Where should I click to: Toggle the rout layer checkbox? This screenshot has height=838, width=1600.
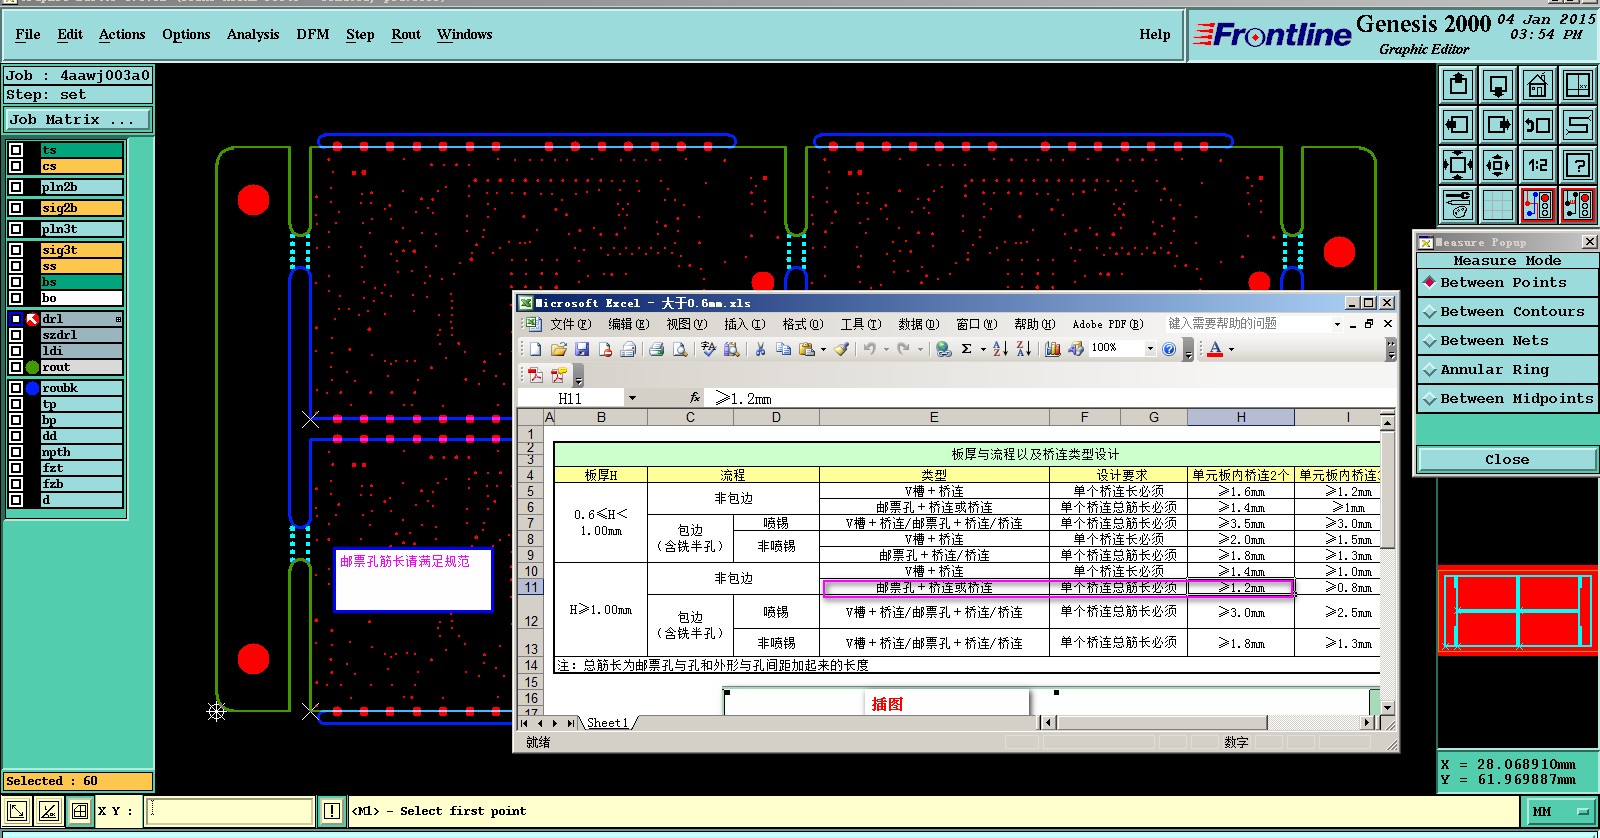(x=16, y=367)
